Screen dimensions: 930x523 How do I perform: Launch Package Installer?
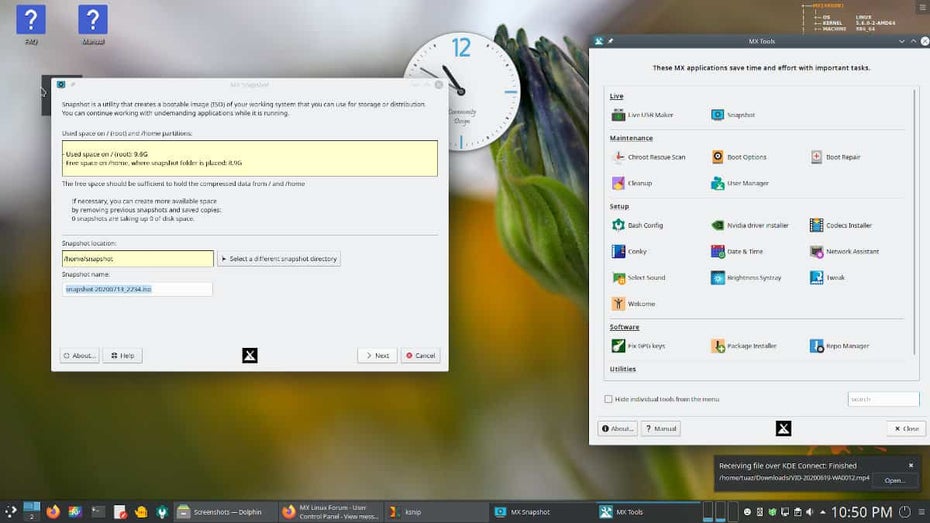coord(744,346)
